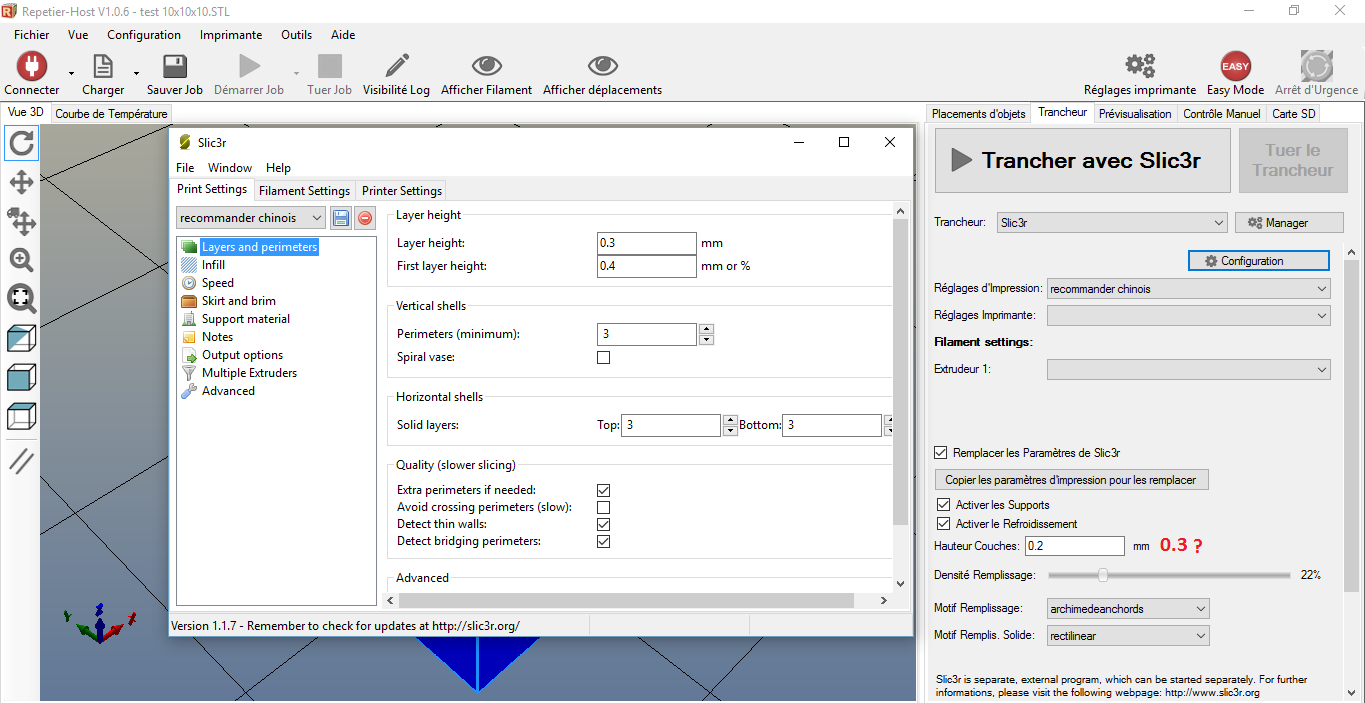Select Layers and perimeters in Slic3r tree

[x=259, y=247]
